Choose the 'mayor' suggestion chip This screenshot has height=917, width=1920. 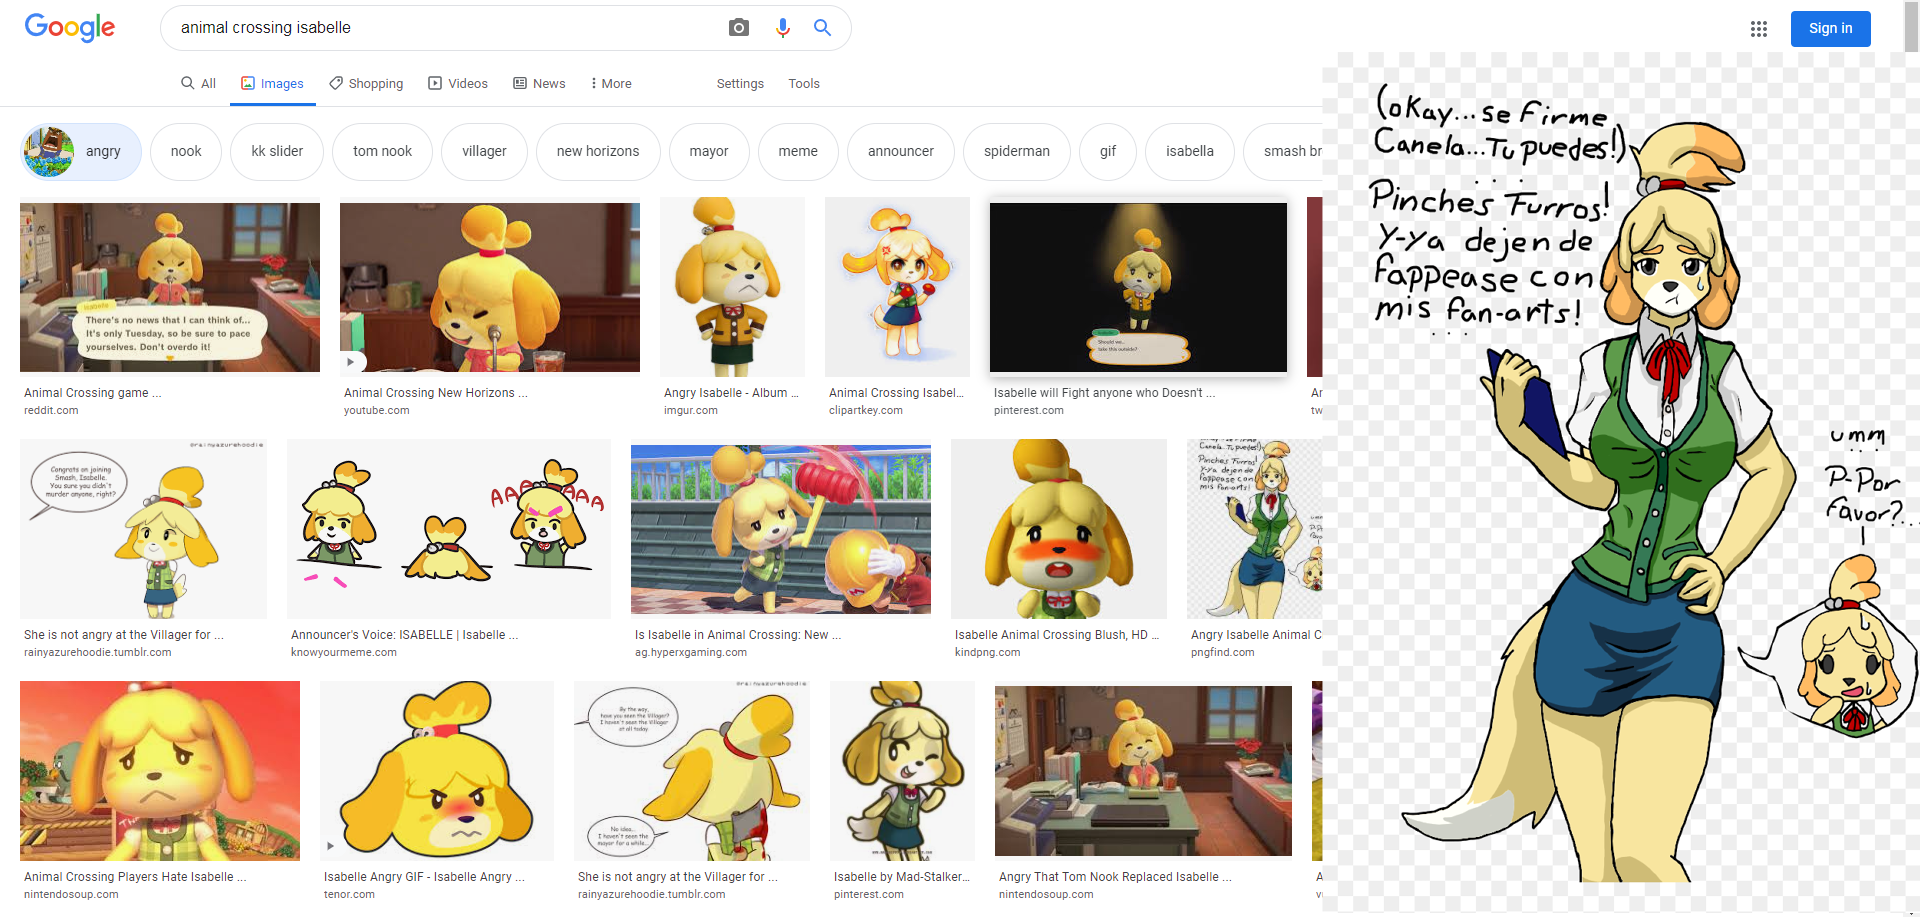tap(709, 152)
